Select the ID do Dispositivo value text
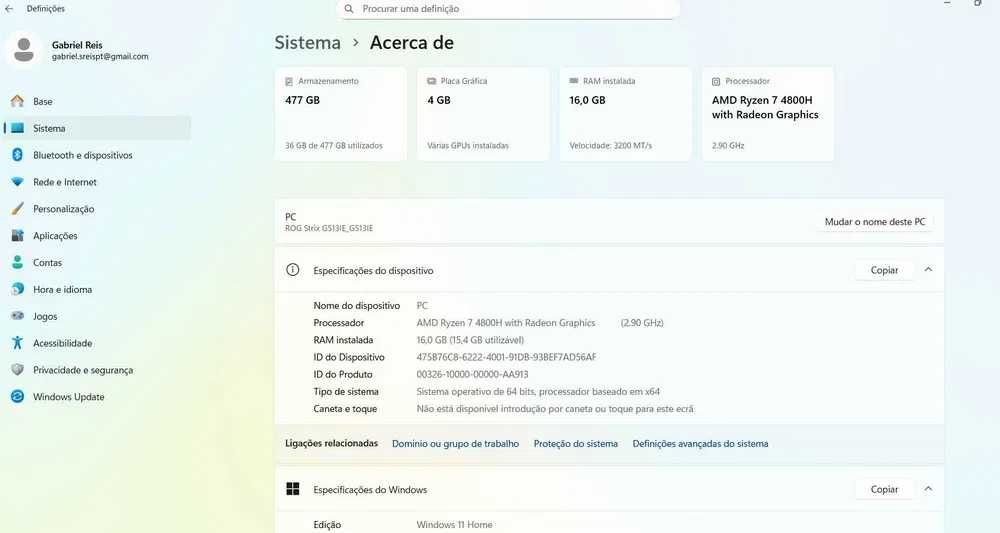Screen dimensions: 1000x533 pos(506,357)
